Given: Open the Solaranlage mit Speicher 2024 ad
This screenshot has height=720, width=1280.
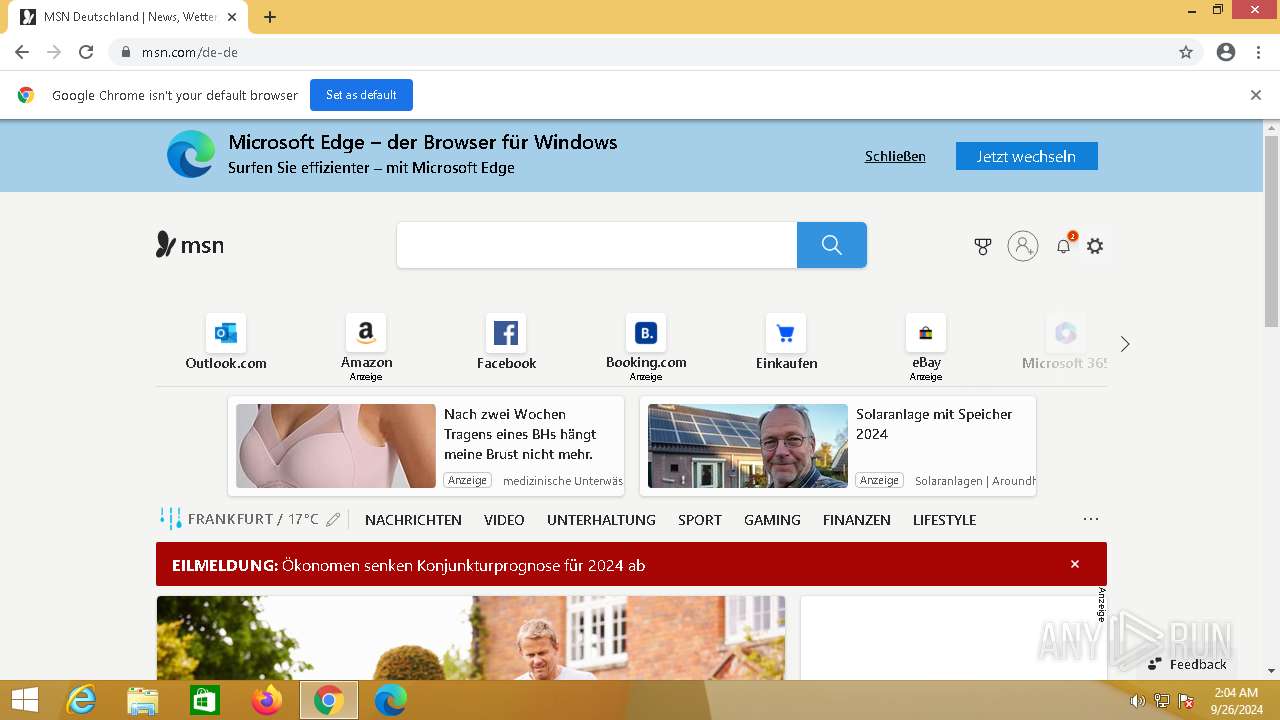Looking at the screenshot, I should click(934, 424).
